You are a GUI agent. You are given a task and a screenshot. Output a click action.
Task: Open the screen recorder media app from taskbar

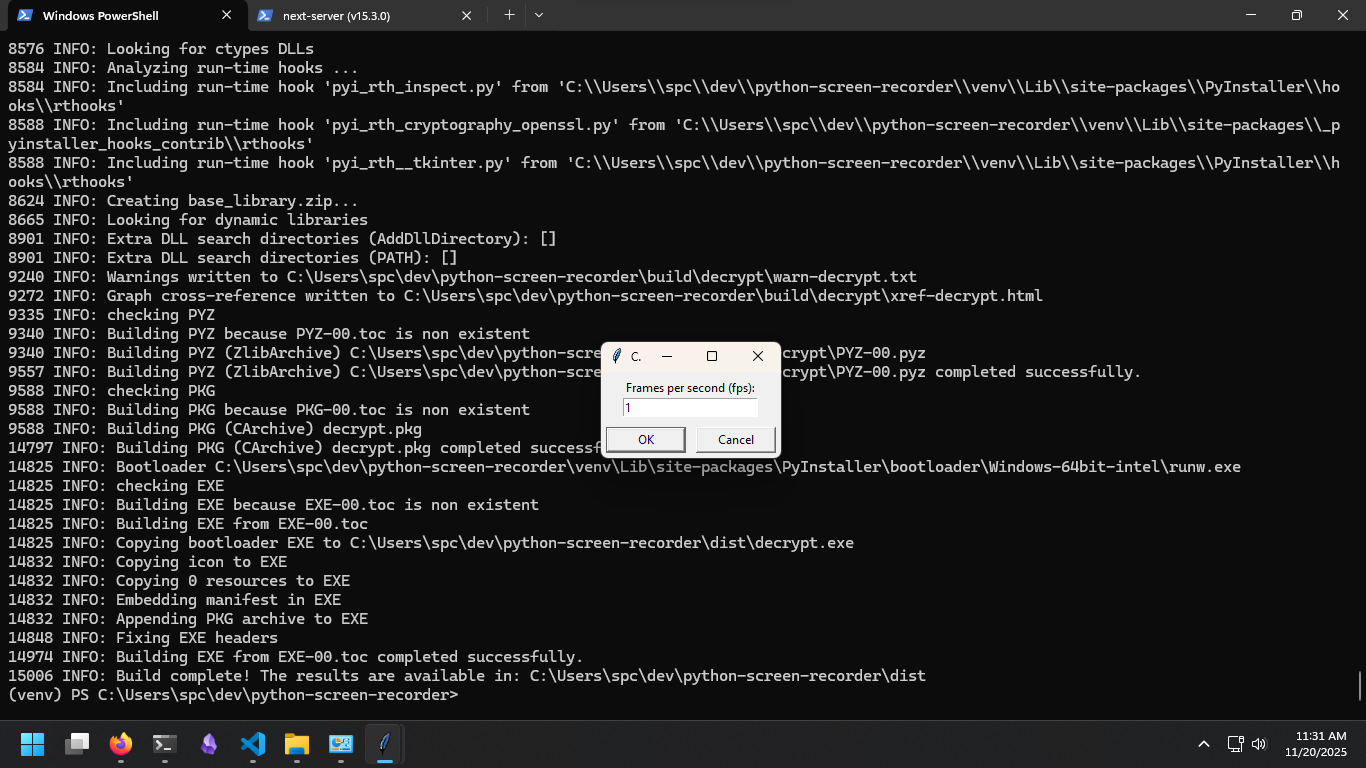coord(340,744)
